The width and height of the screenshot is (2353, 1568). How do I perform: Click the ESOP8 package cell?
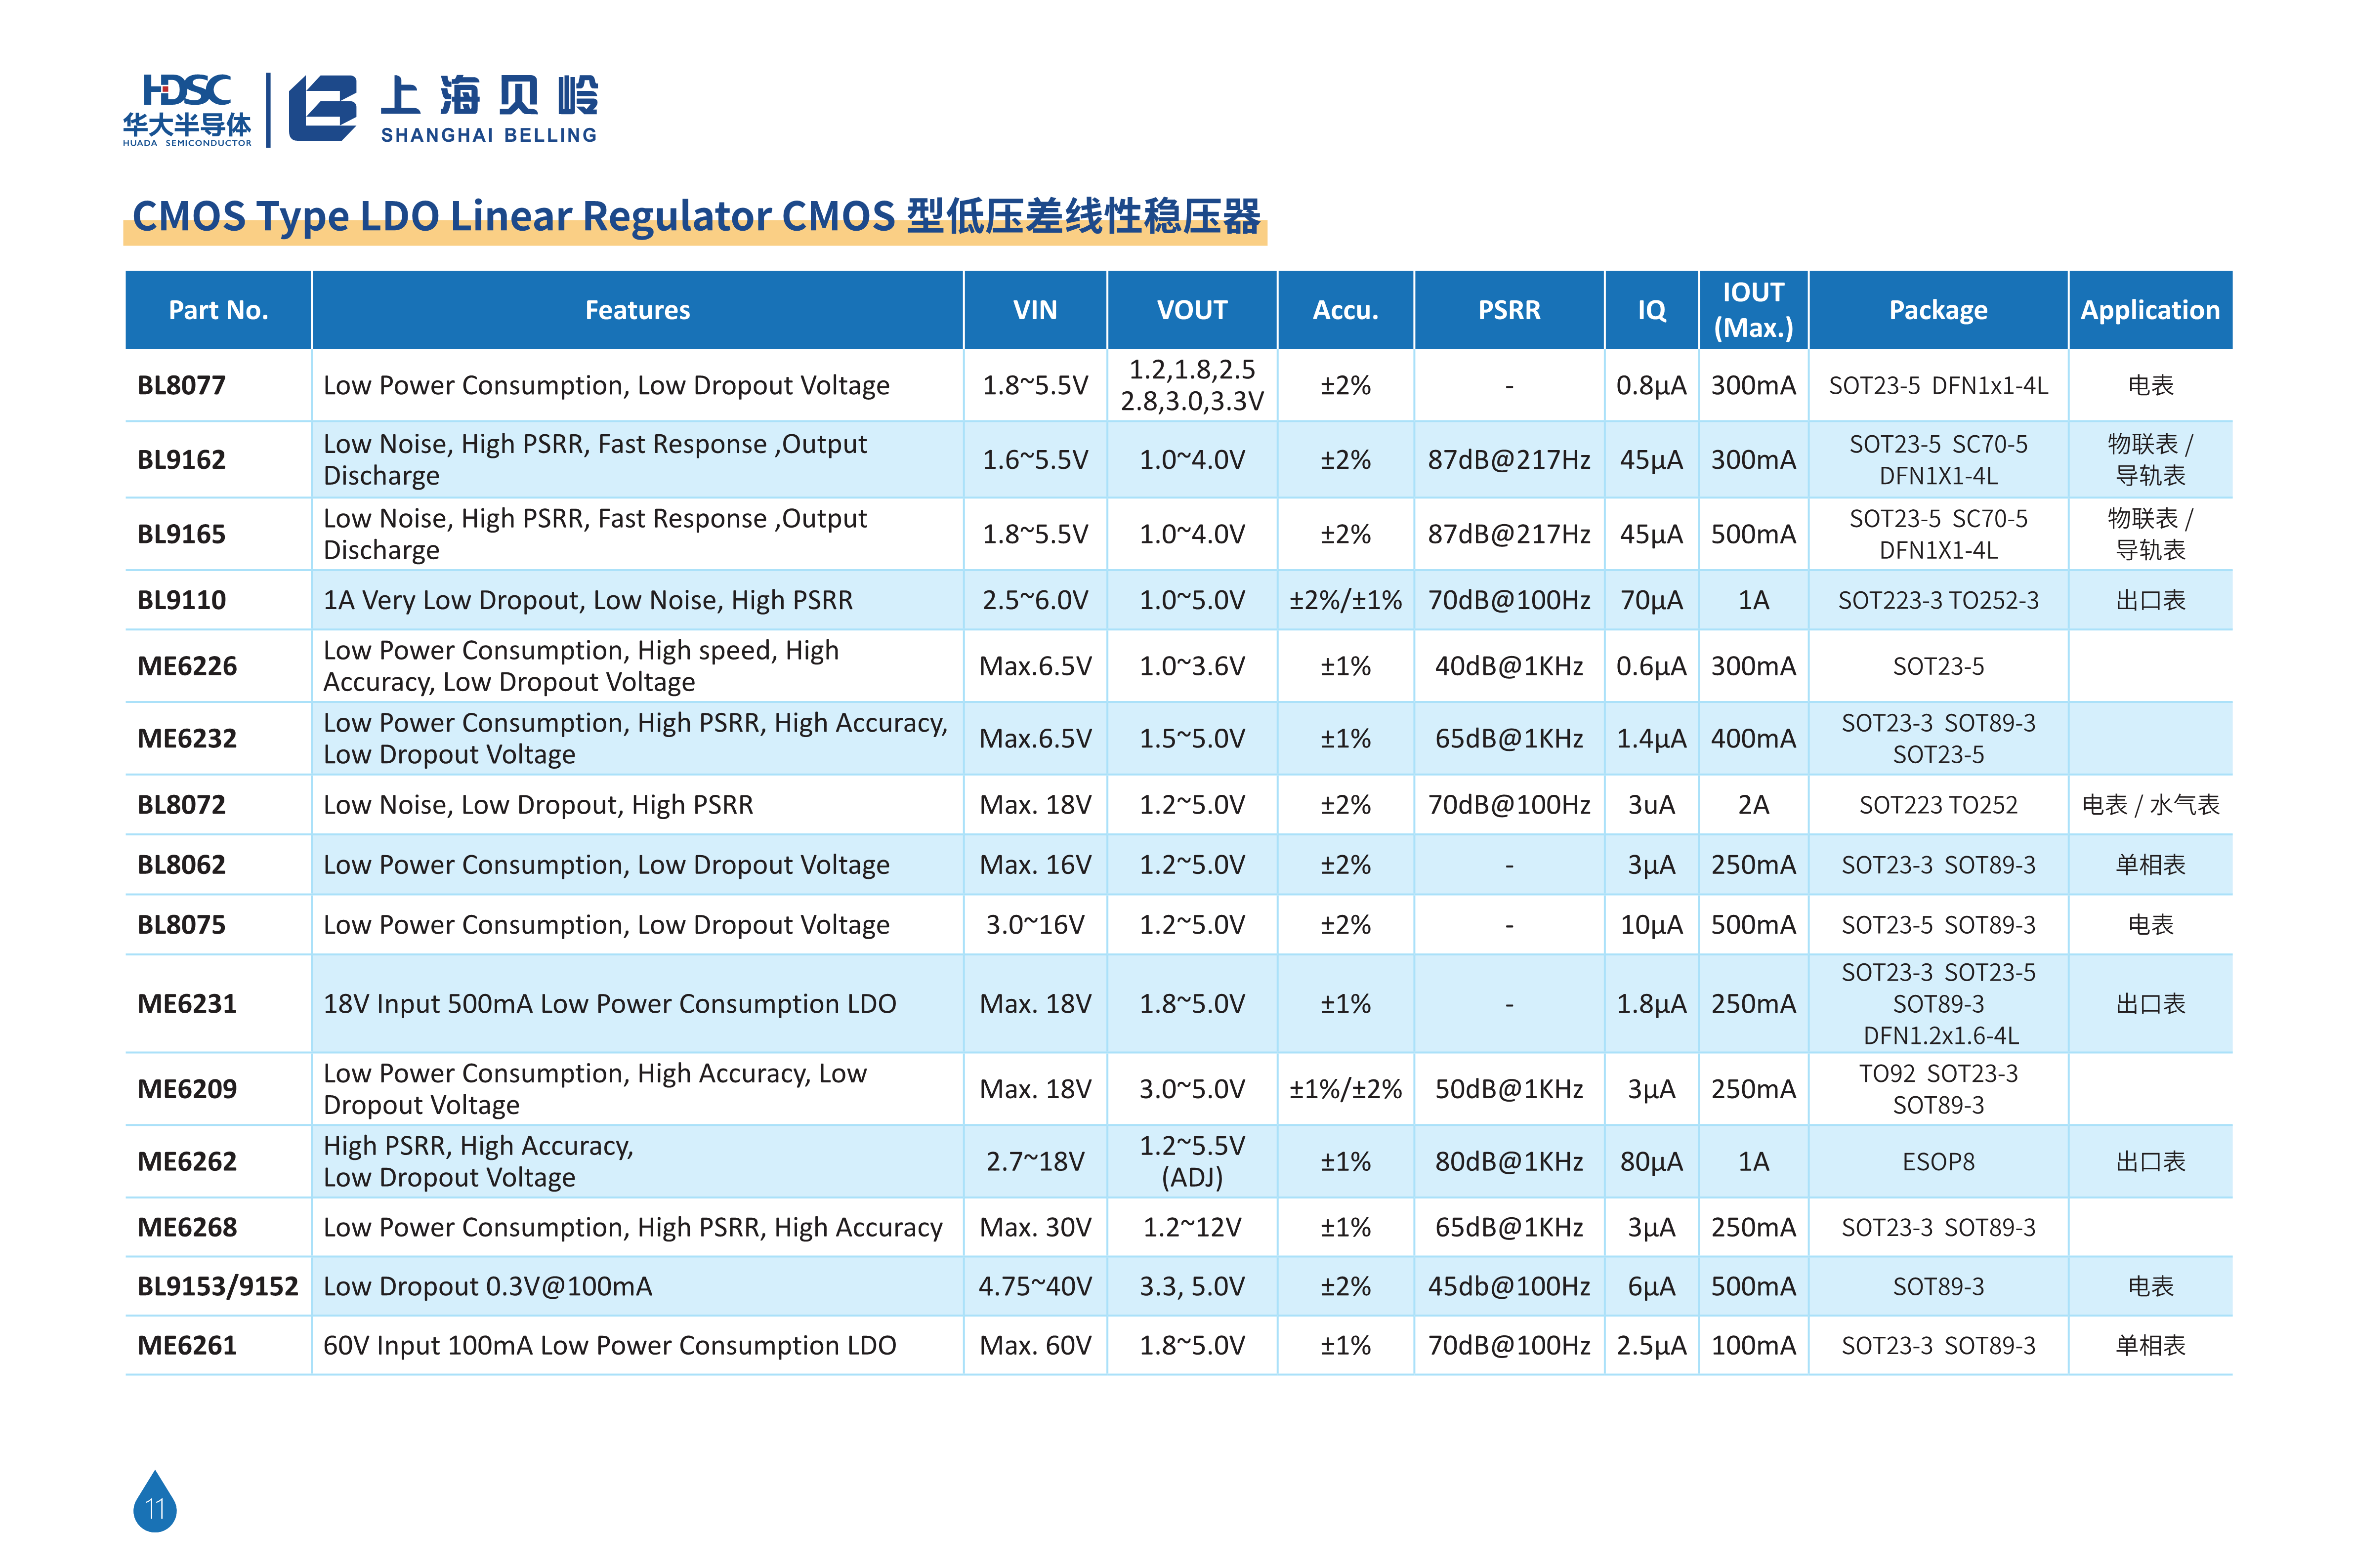coord(1938,1161)
